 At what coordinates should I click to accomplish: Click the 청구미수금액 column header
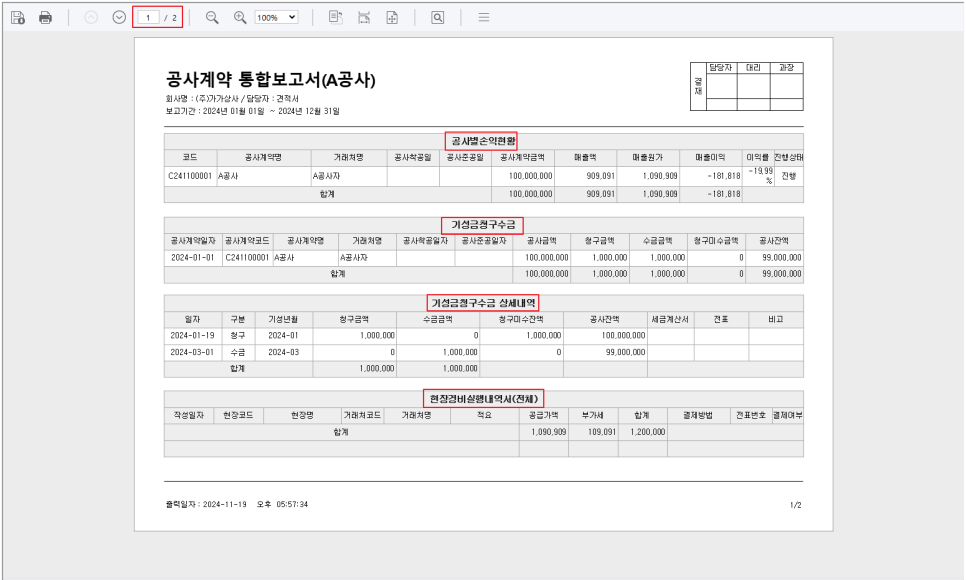716,241
